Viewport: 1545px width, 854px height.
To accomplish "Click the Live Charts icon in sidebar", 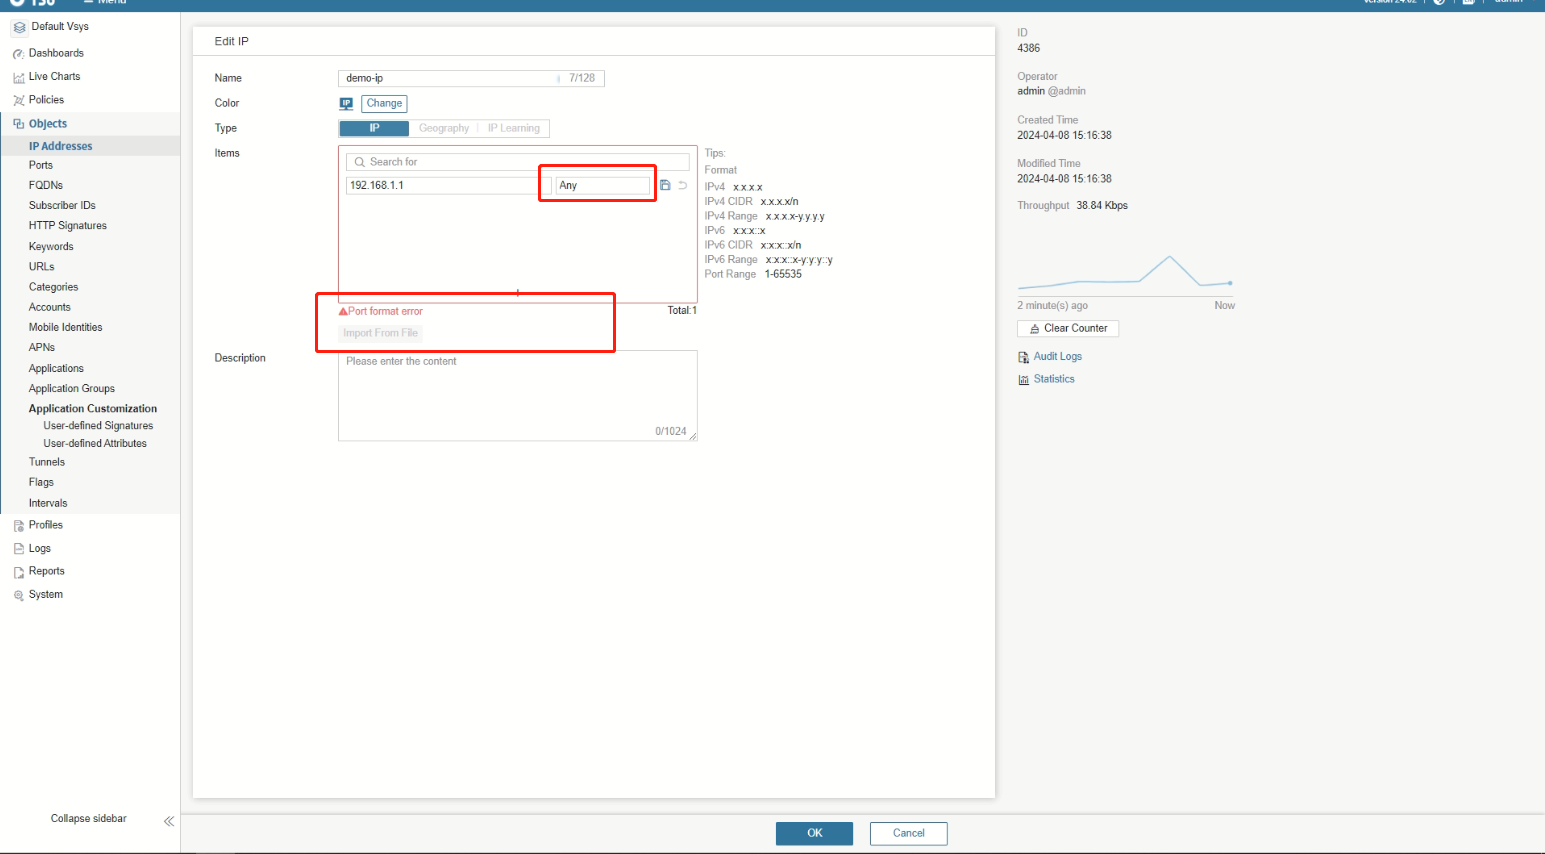I will point(18,77).
